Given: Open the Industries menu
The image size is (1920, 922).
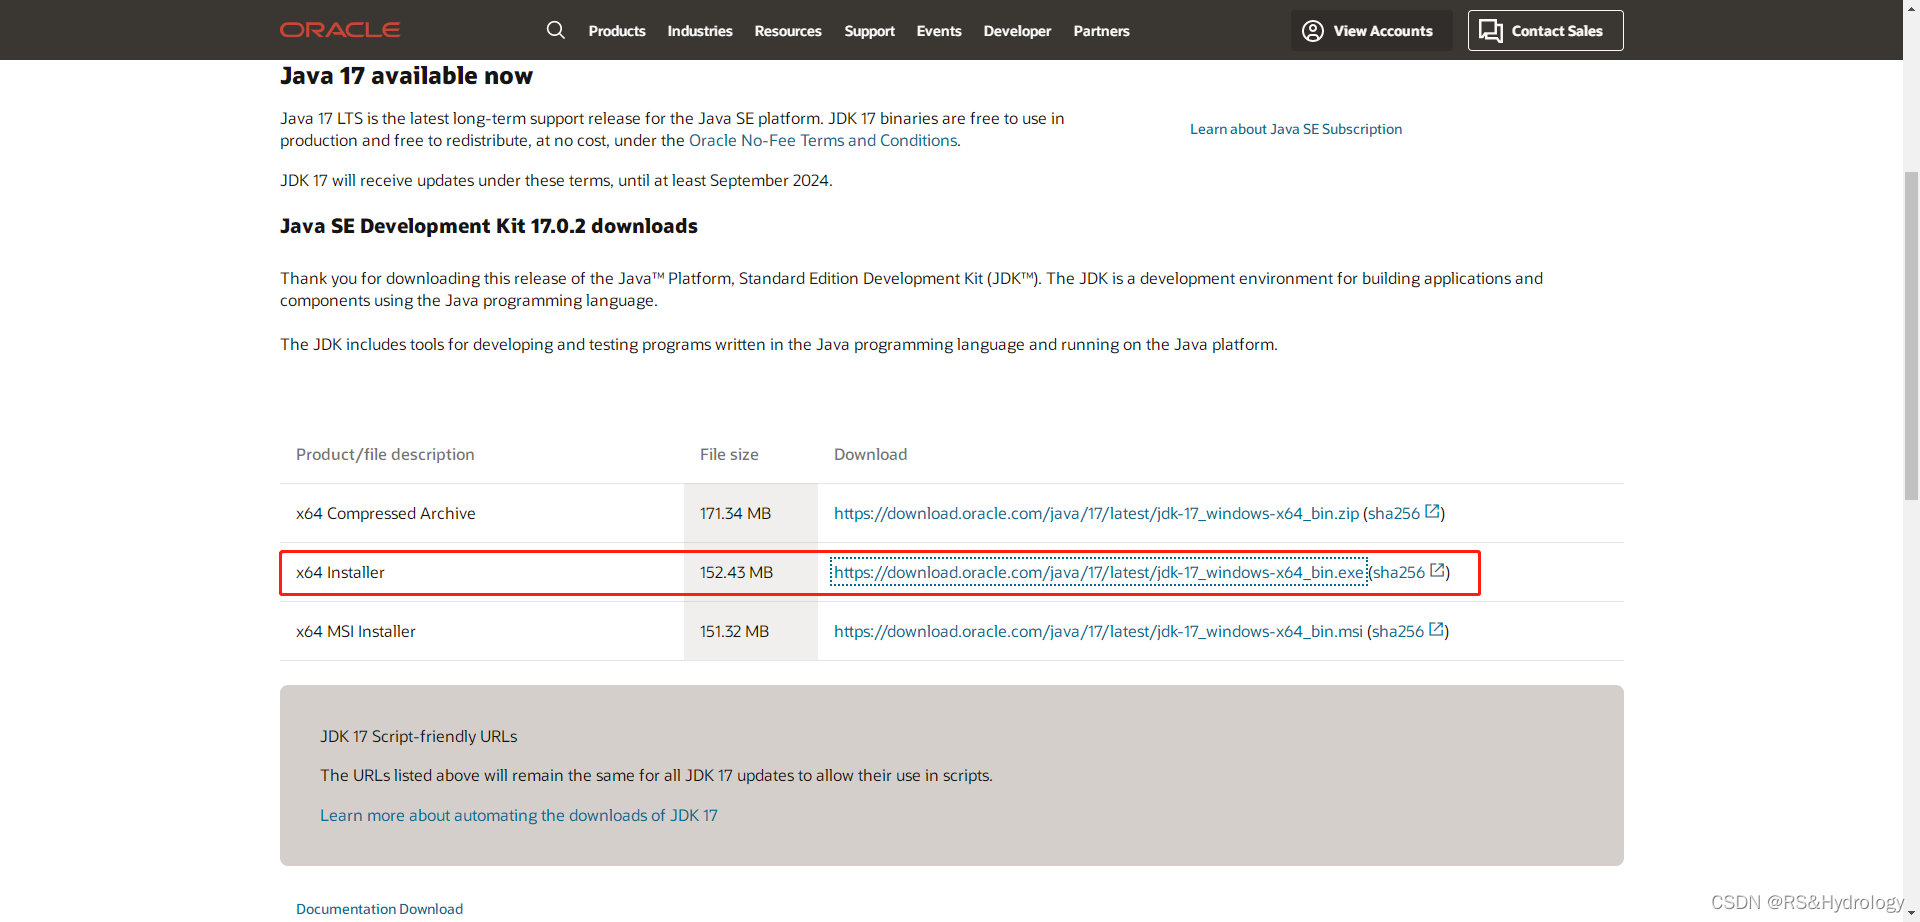Looking at the screenshot, I should click(x=700, y=31).
